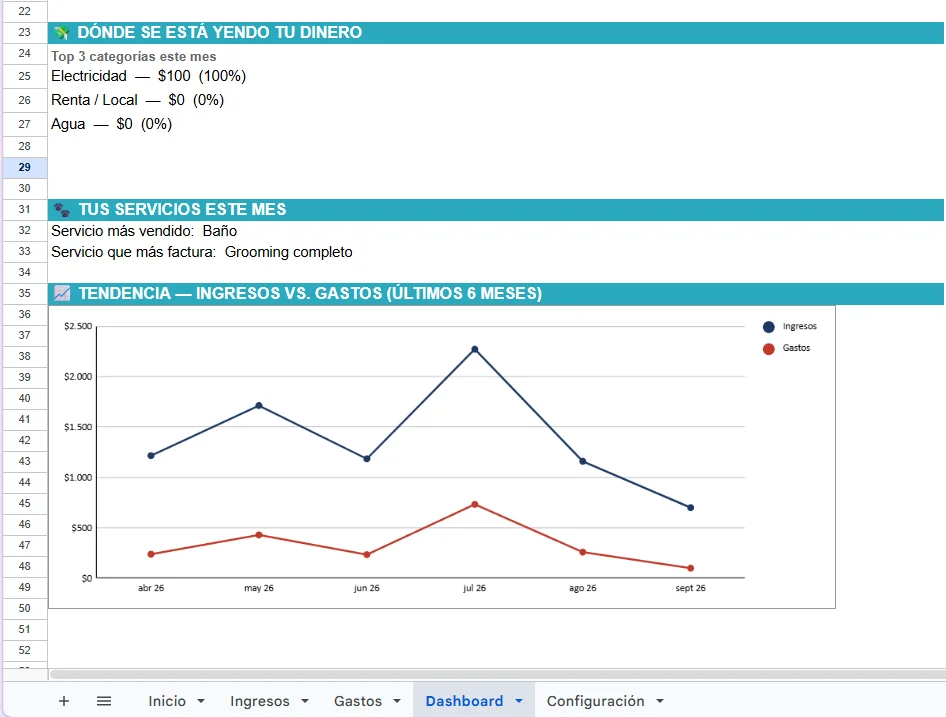Select row header 29

24,167
